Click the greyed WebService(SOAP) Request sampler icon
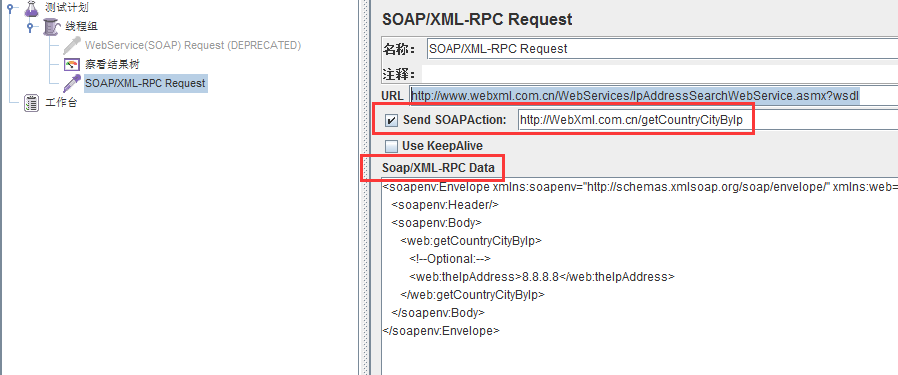 click(72, 45)
